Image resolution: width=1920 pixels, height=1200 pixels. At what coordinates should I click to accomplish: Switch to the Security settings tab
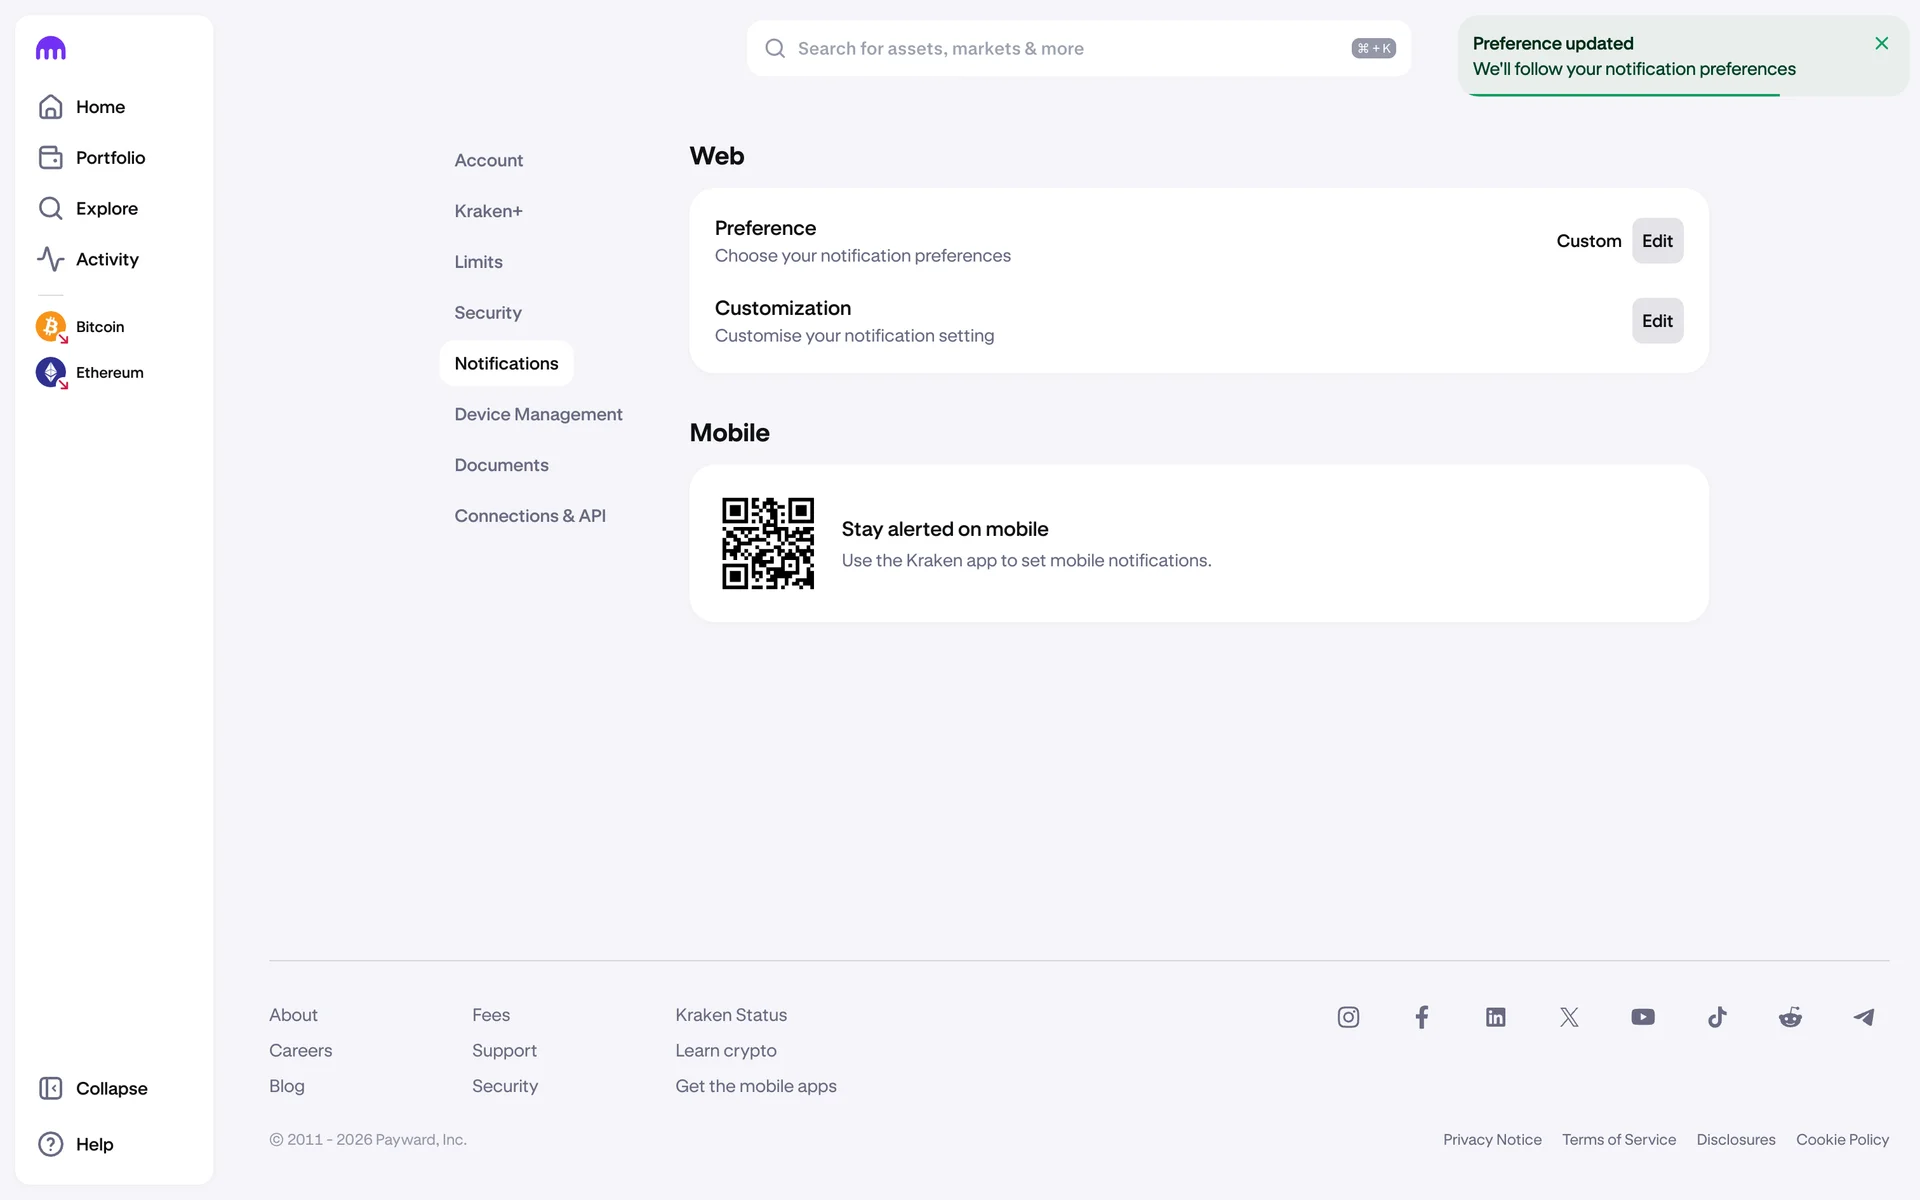click(x=488, y=313)
